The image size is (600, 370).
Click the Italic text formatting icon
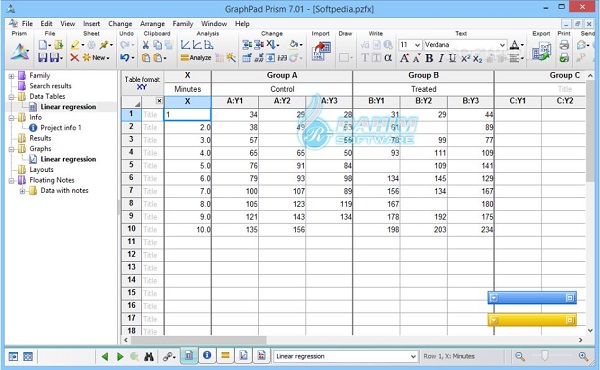(x=441, y=58)
